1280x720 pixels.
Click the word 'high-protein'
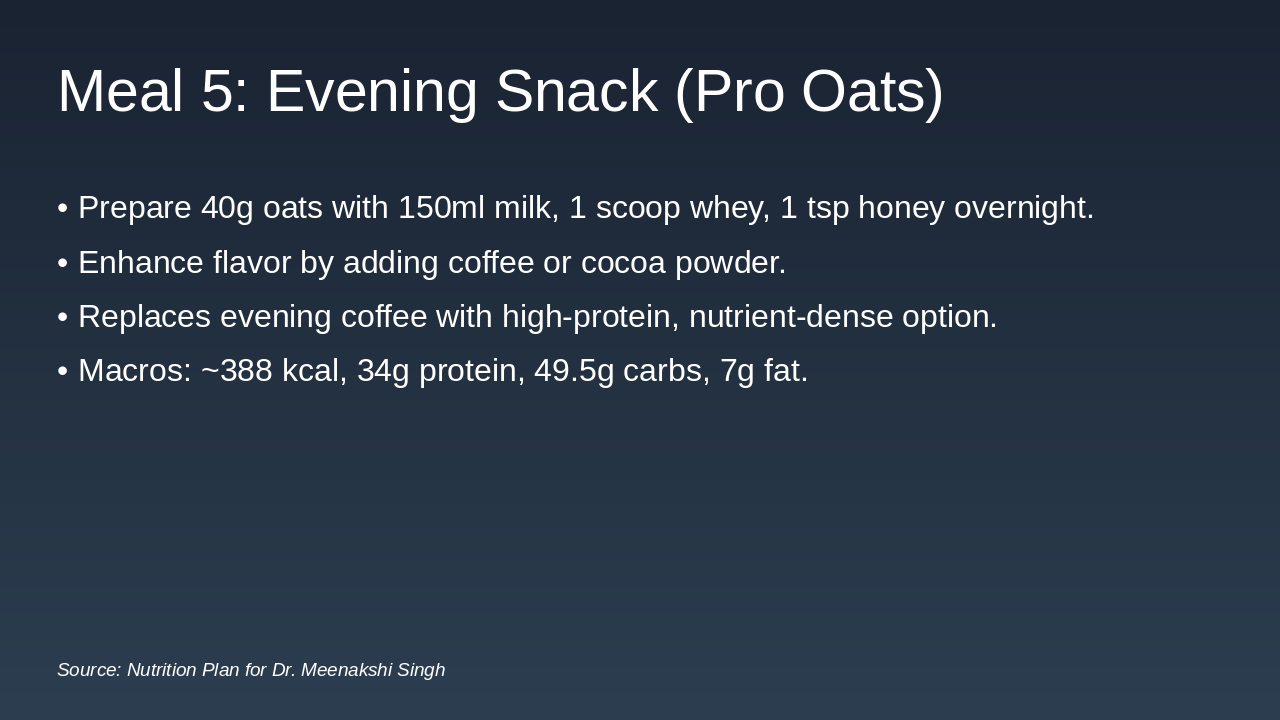pyautogui.click(x=585, y=317)
